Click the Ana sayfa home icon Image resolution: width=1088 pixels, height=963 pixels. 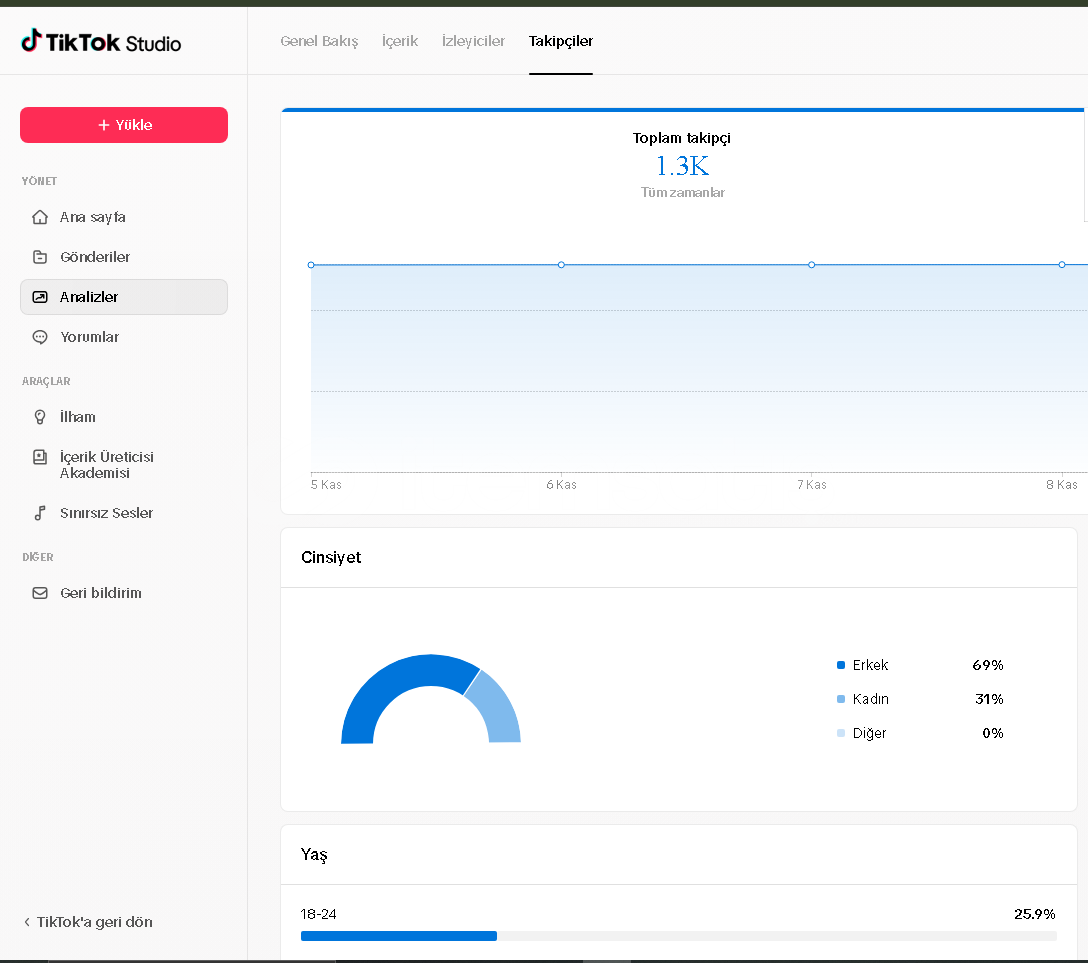coord(40,217)
